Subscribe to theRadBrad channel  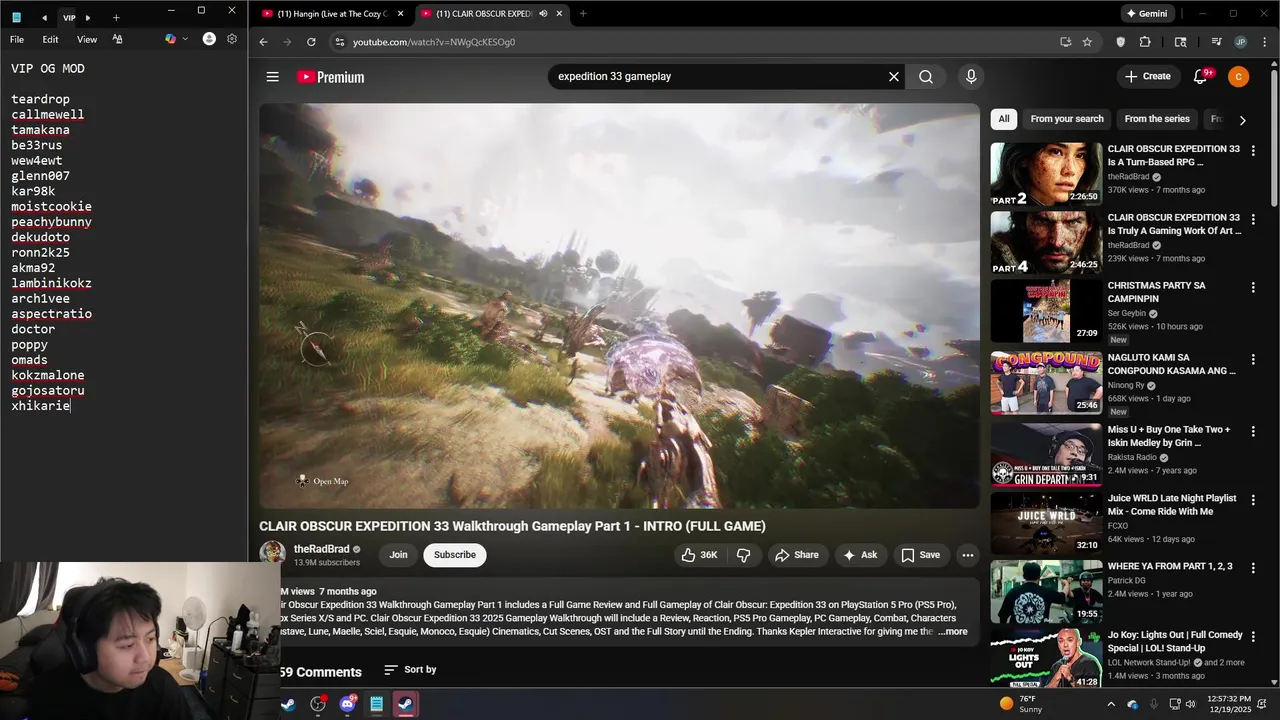[455, 555]
